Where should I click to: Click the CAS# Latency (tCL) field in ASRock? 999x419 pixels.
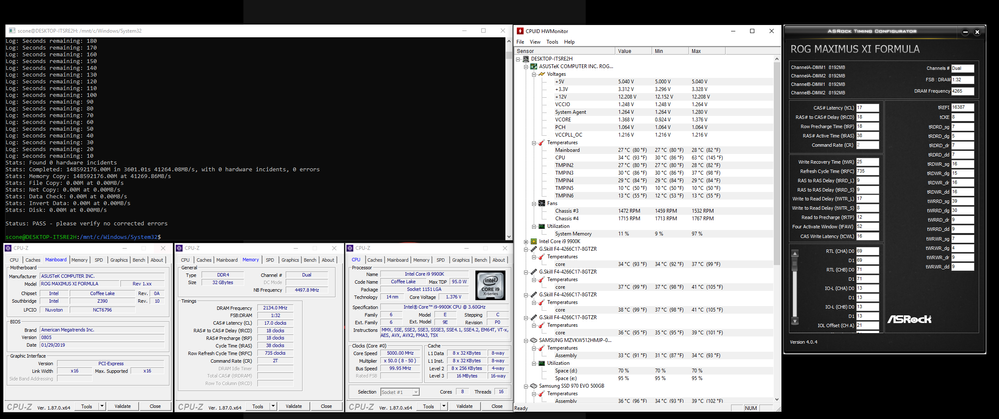868,108
